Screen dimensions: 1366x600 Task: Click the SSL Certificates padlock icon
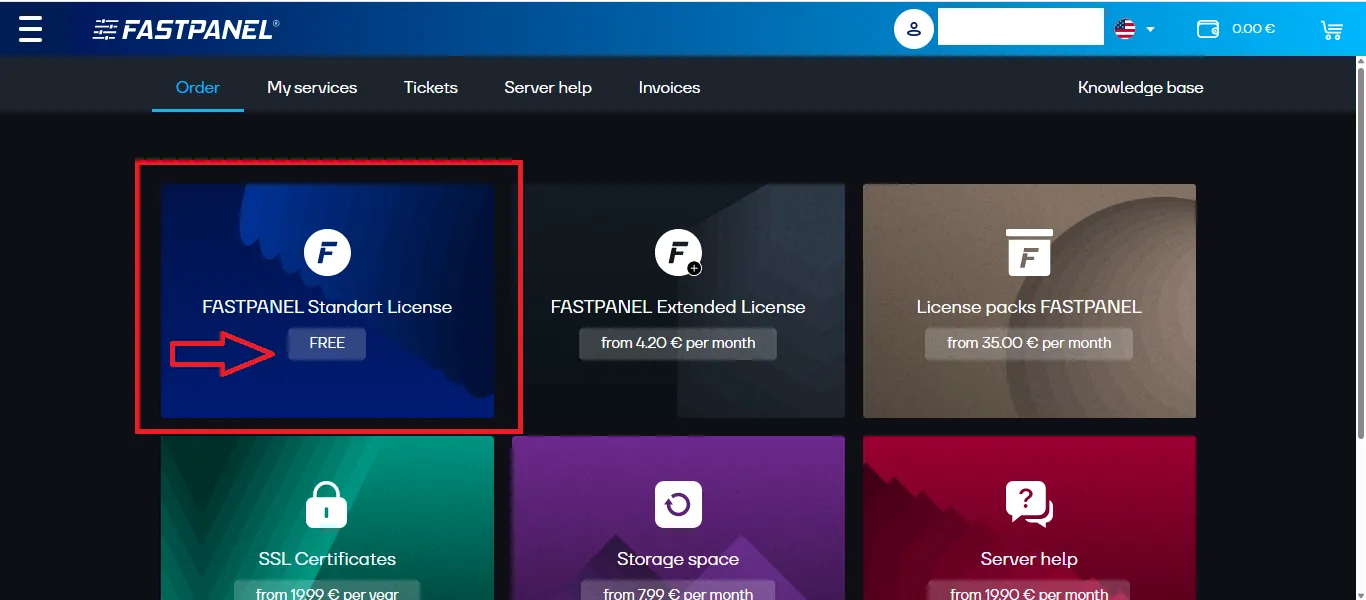(326, 504)
